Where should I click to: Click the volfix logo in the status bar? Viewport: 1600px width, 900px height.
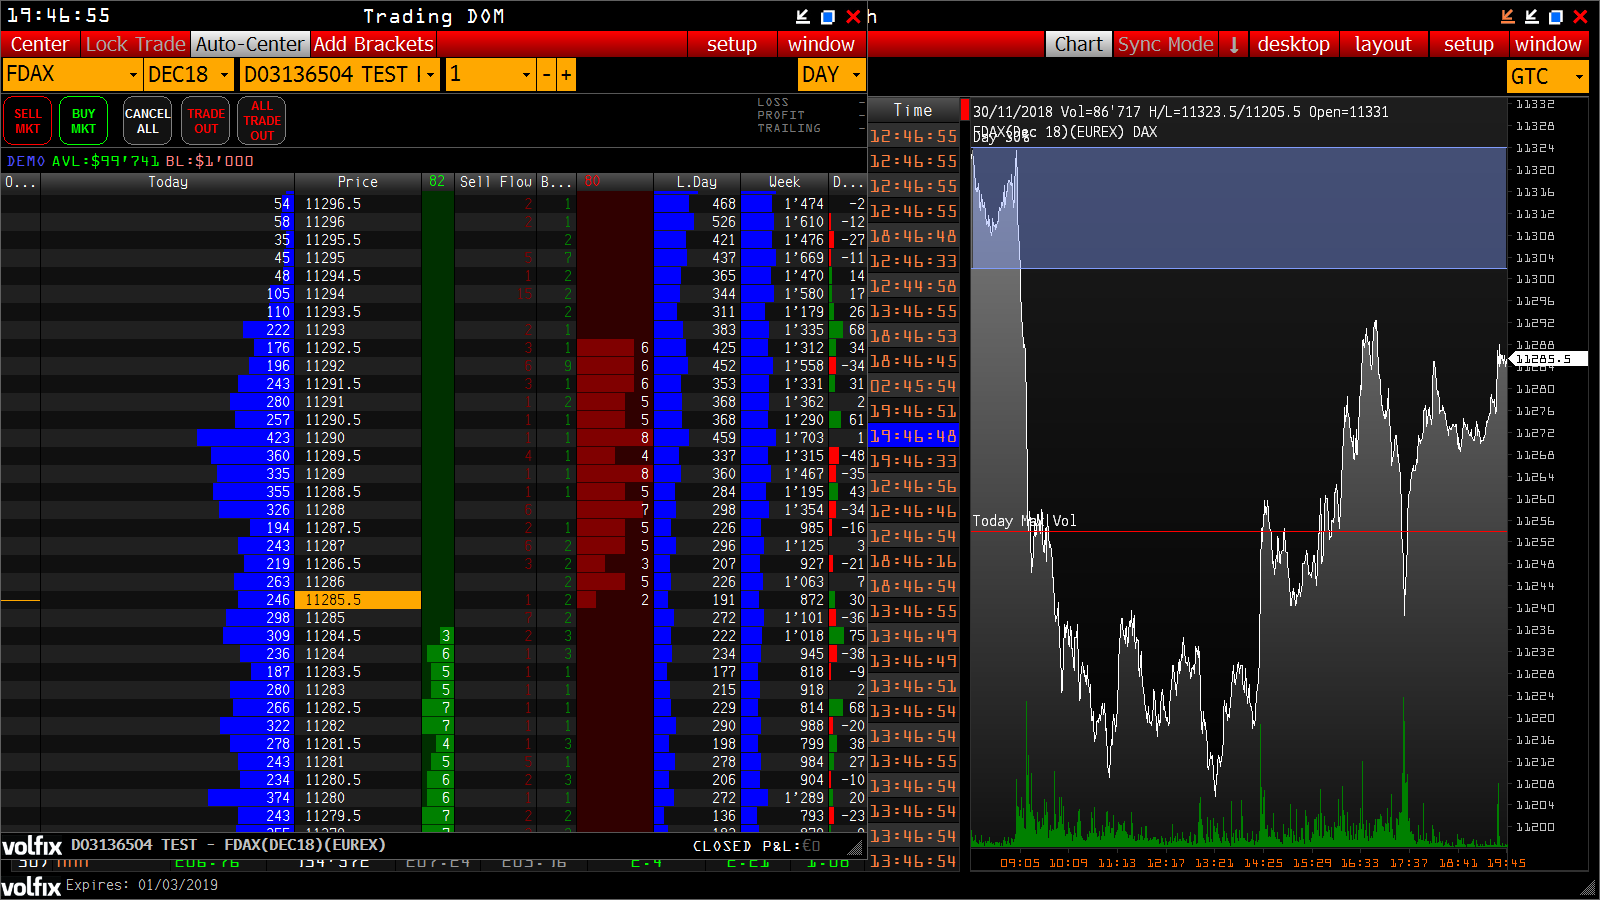coord(30,884)
